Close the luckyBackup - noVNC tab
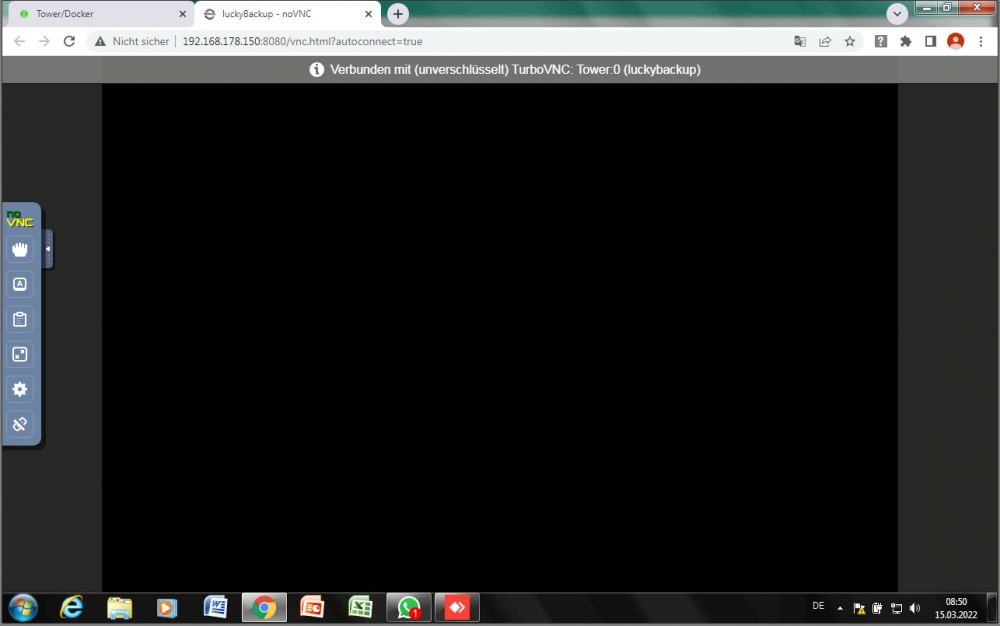 tap(368, 13)
